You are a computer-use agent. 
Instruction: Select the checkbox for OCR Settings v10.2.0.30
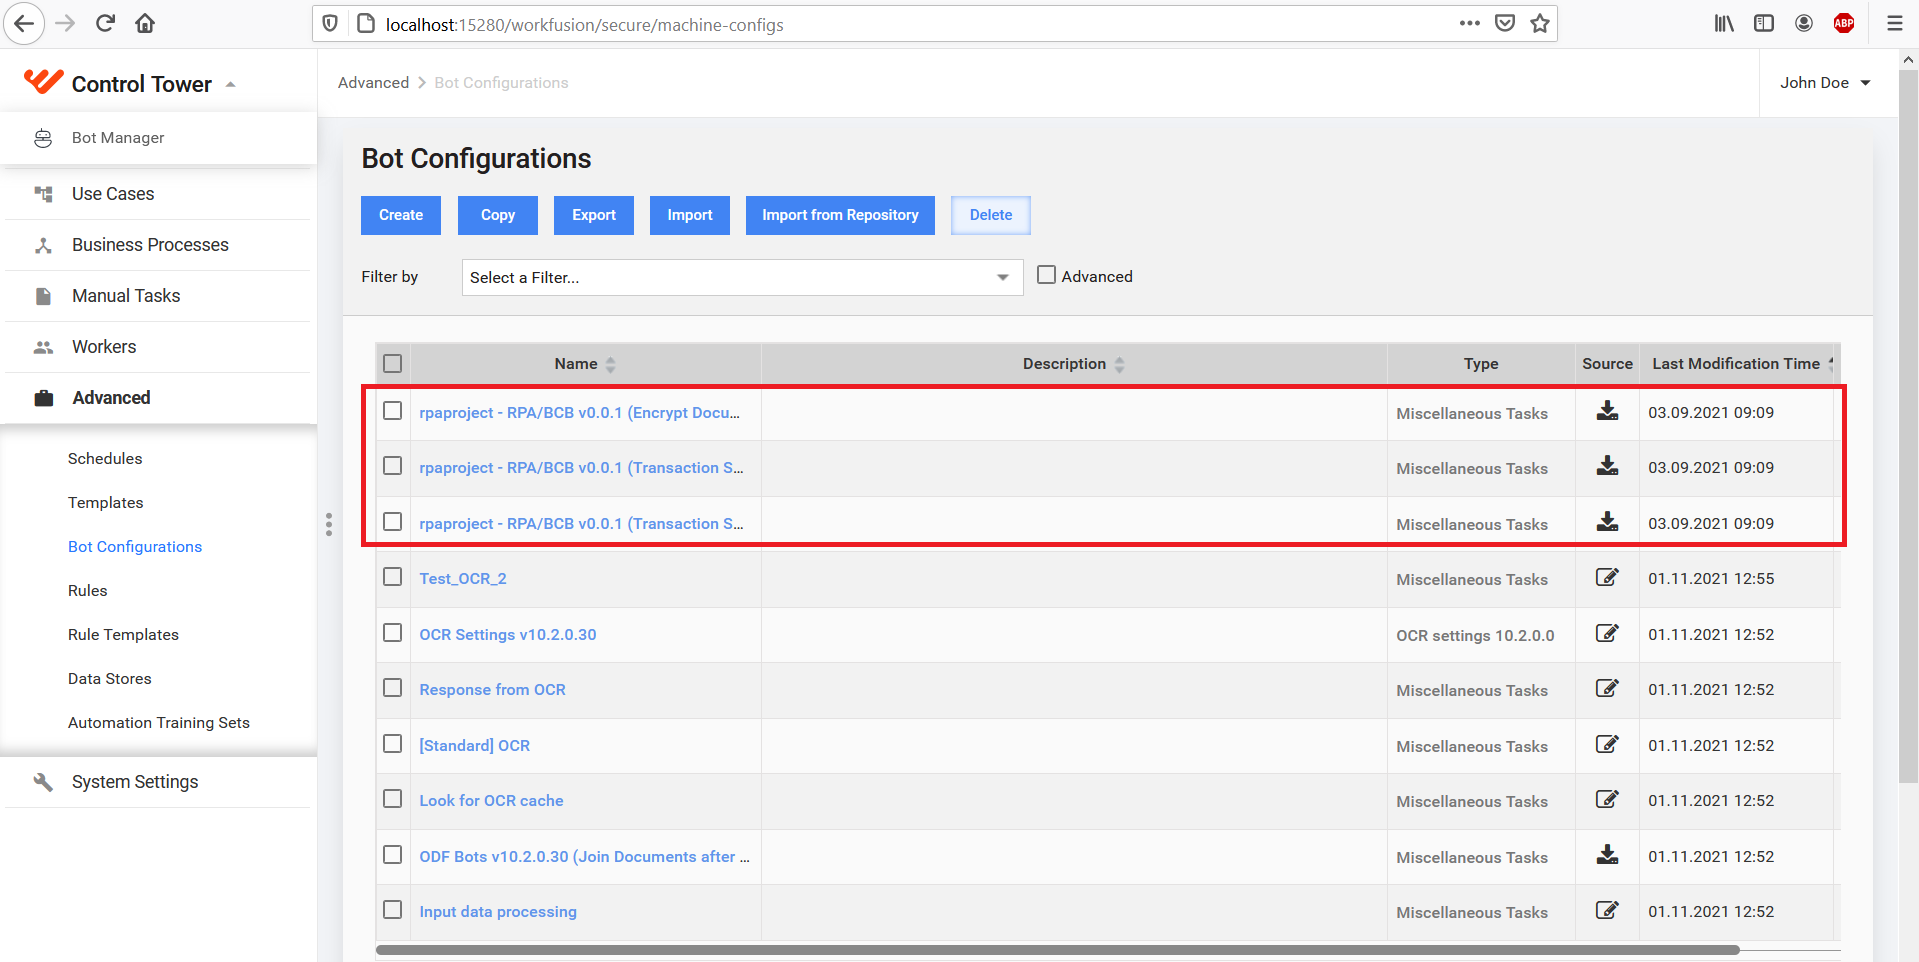point(392,633)
